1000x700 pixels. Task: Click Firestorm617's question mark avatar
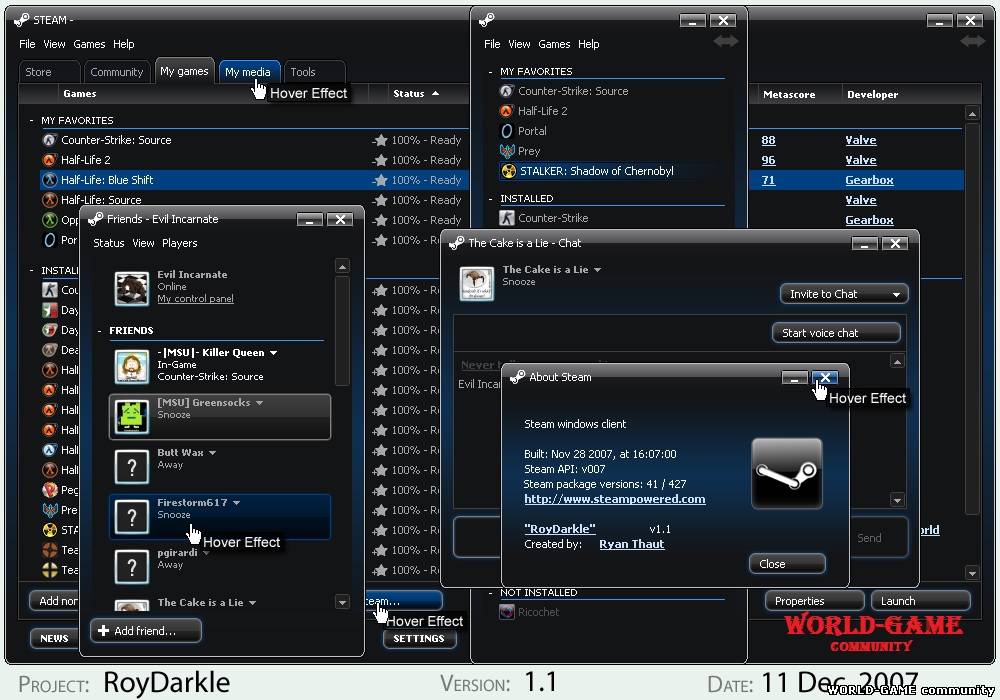tap(132, 516)
